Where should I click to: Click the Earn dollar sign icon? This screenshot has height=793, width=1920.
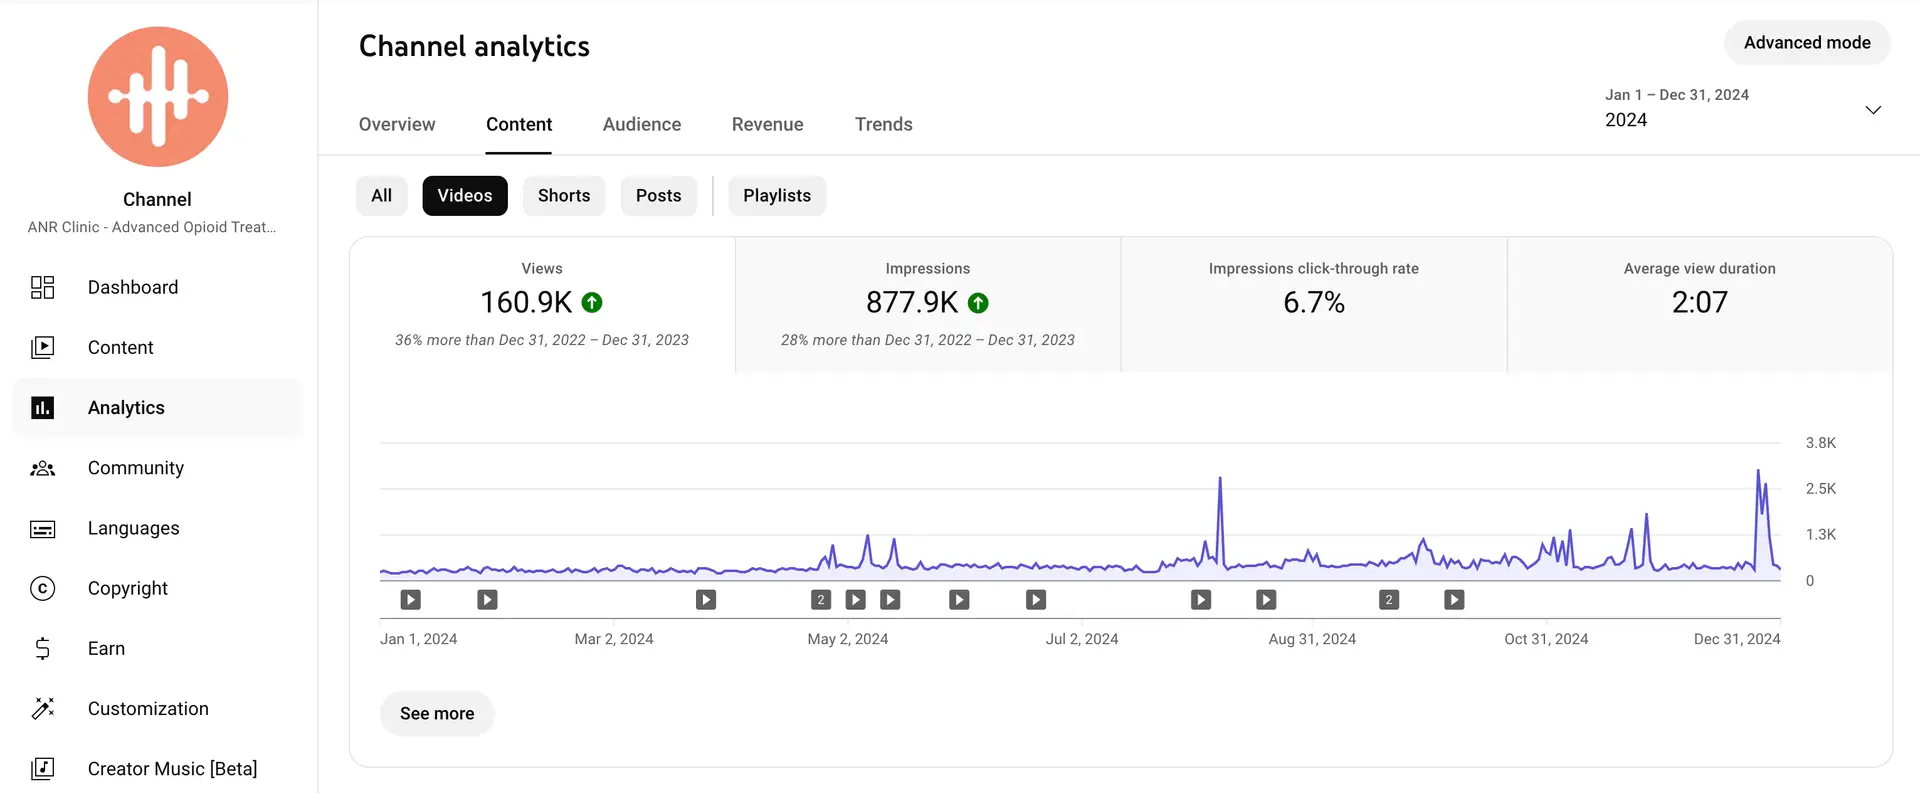point(42,649)
